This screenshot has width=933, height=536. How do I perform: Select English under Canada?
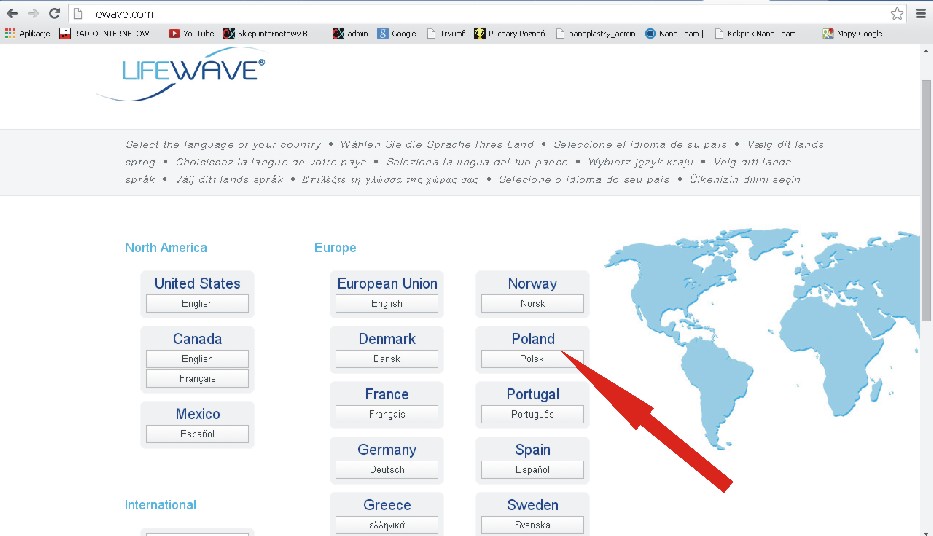tap(197, 359)
